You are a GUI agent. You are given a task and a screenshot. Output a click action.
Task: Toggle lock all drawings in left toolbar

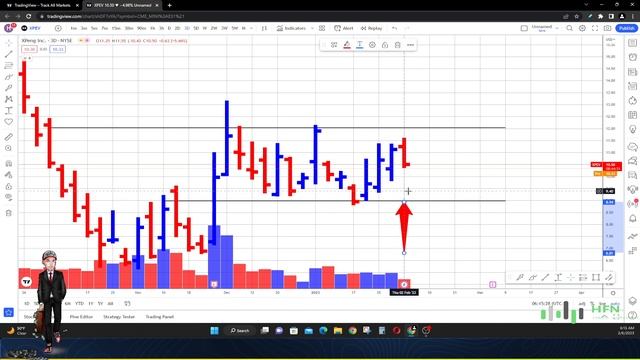coord(9,187)
